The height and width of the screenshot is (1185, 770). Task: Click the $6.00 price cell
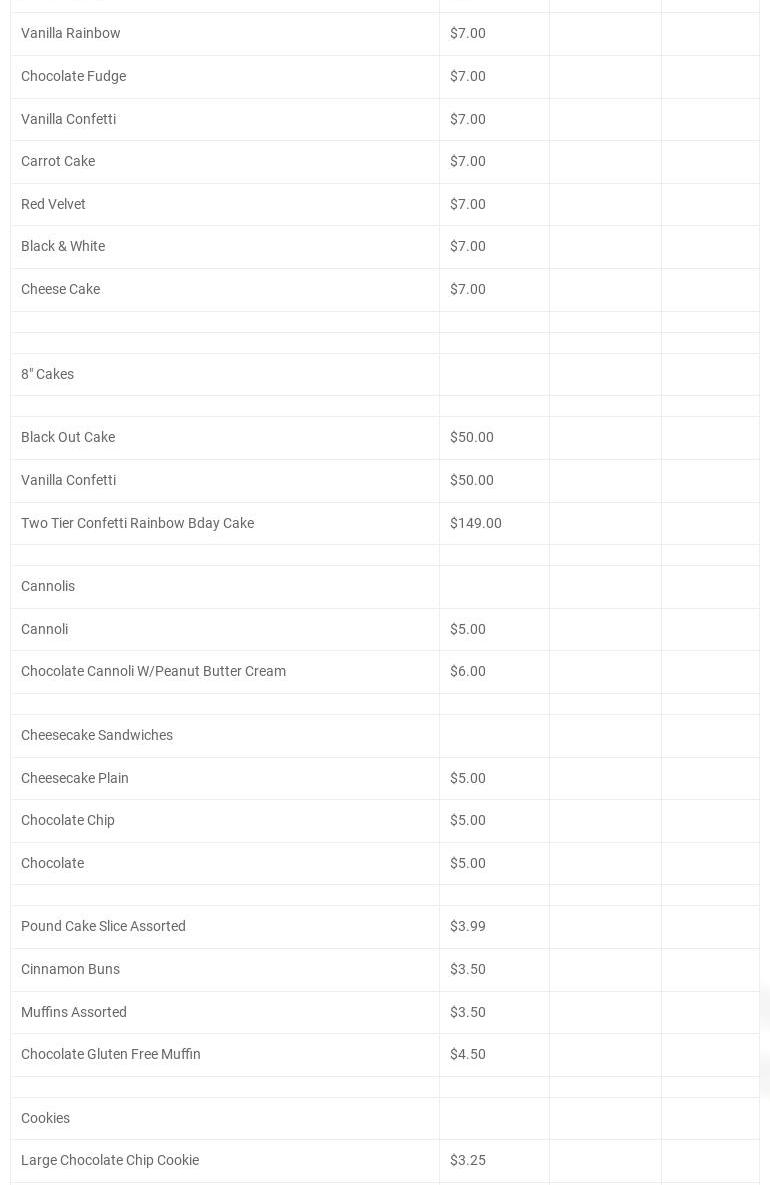(x=468, y=671)
